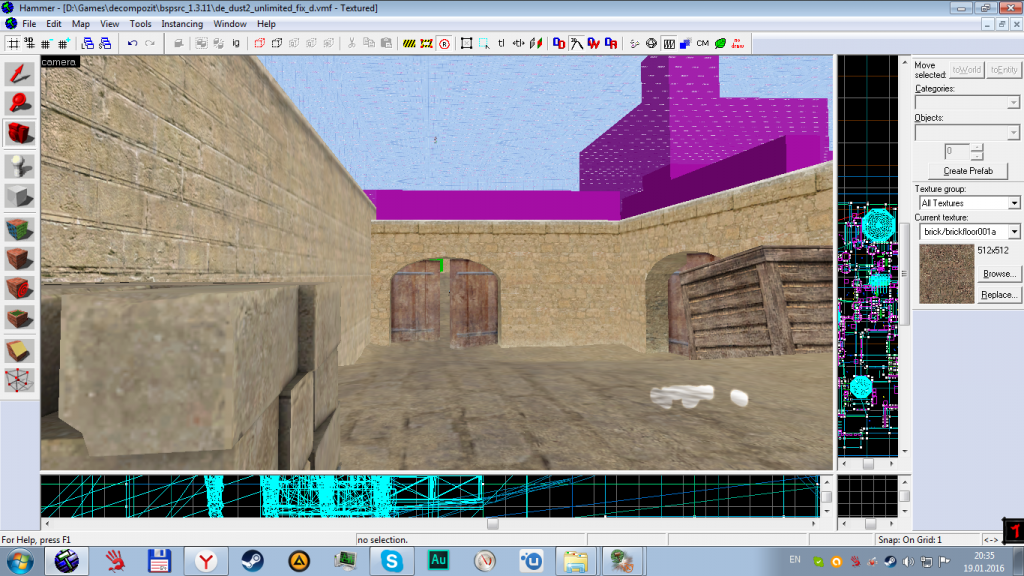Select the Block tool gray cube

point(20,195)
